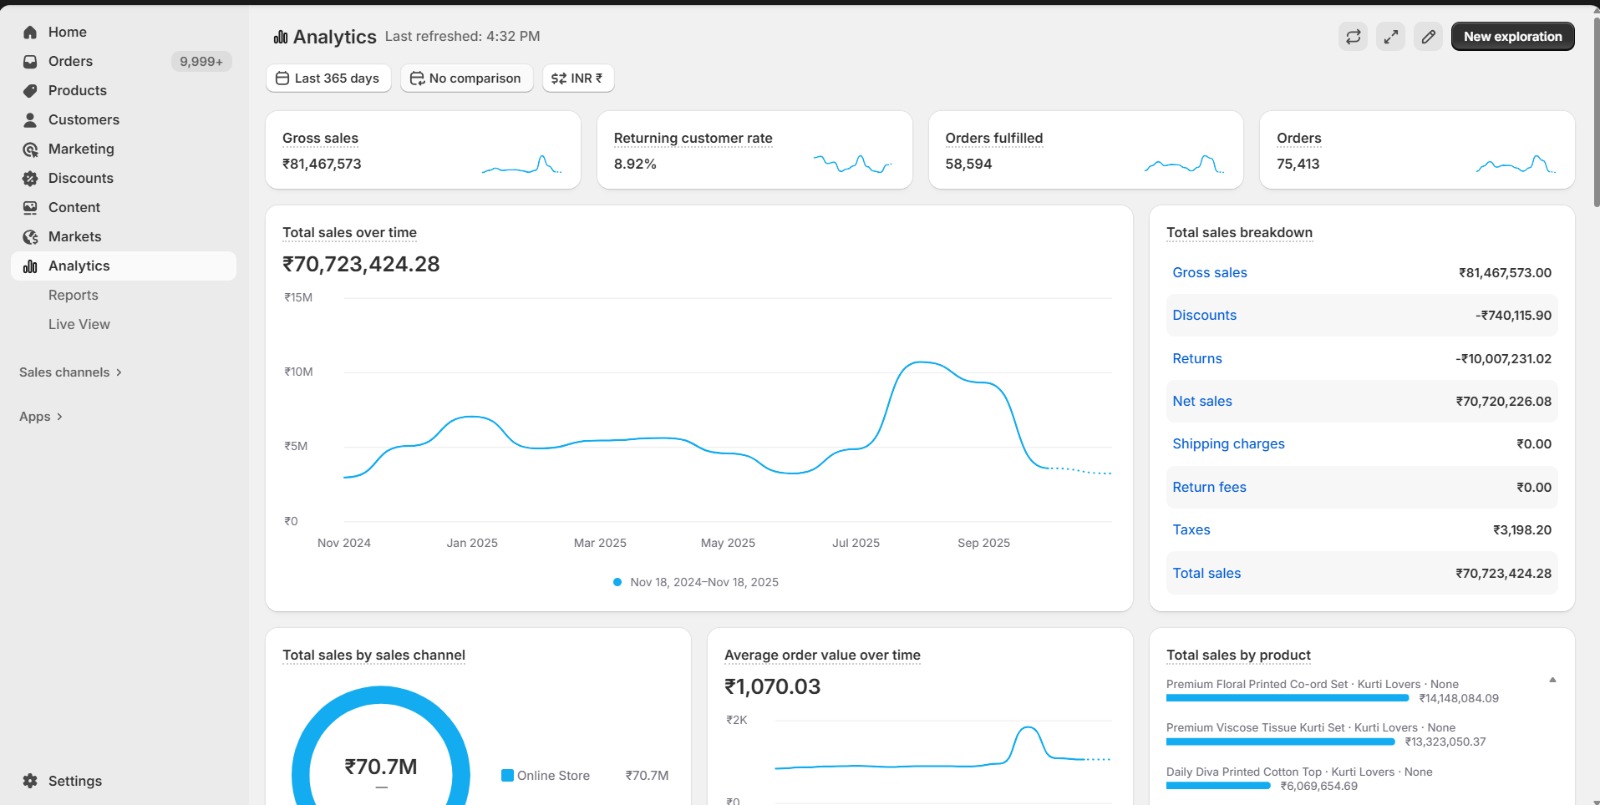Click the fullscreen expand icon
1600x805 pixels.
1390,37
